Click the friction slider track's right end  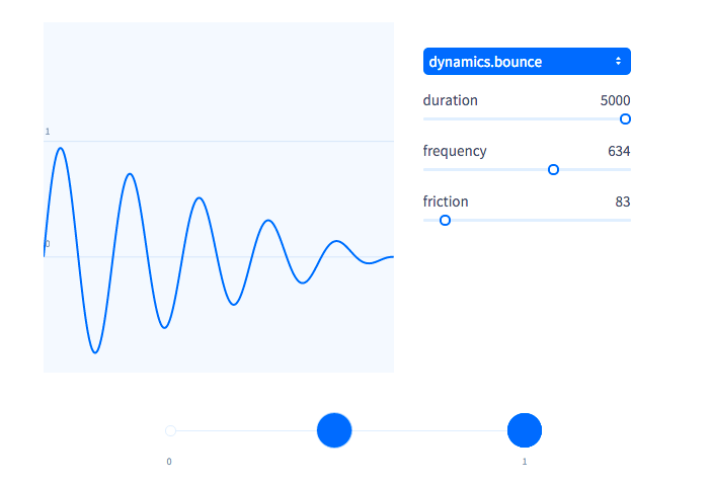point(628,220)
